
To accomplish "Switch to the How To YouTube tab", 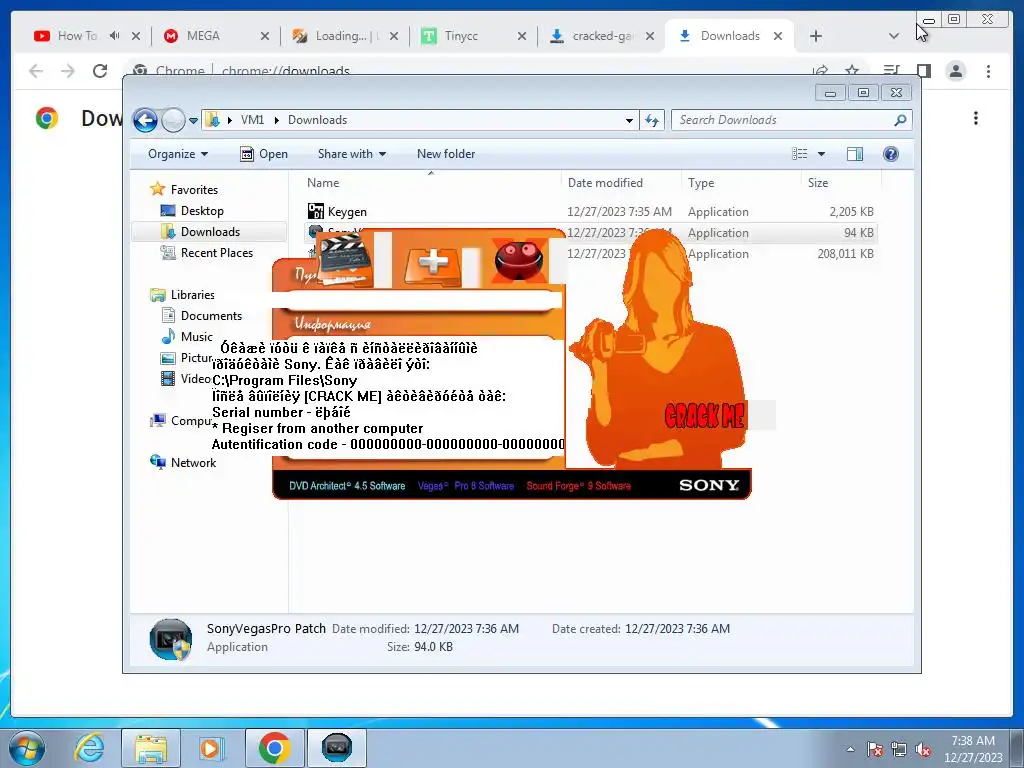I will click(x=77, y=36).
